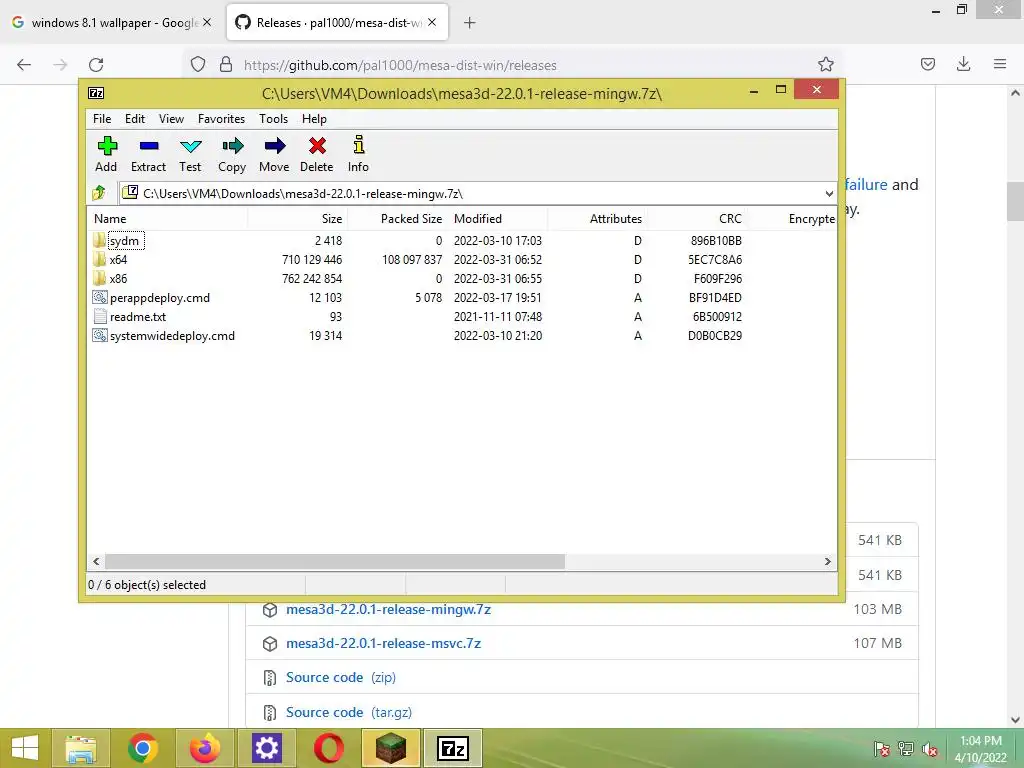Select the x64 folder
Viewport: 1024px width, 768px height.
pos(118,260)
